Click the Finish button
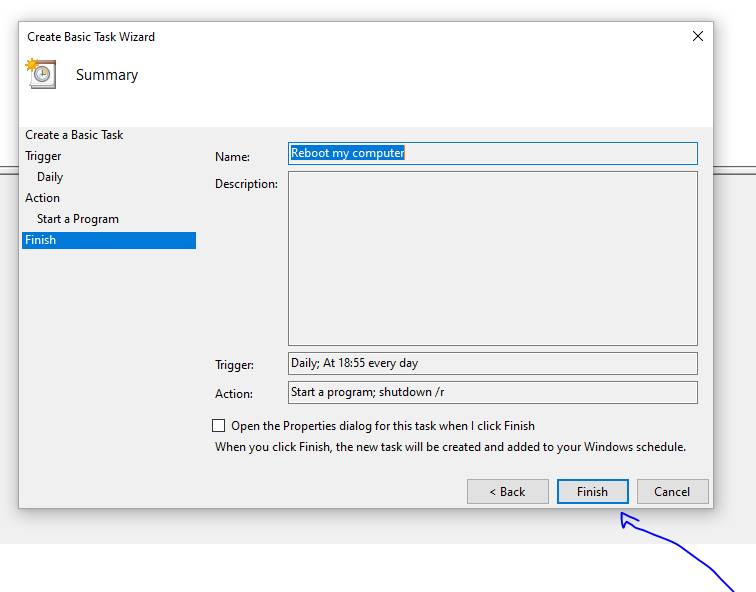The width and height of the screenshot is (756, 592). (x=593, y=491)
